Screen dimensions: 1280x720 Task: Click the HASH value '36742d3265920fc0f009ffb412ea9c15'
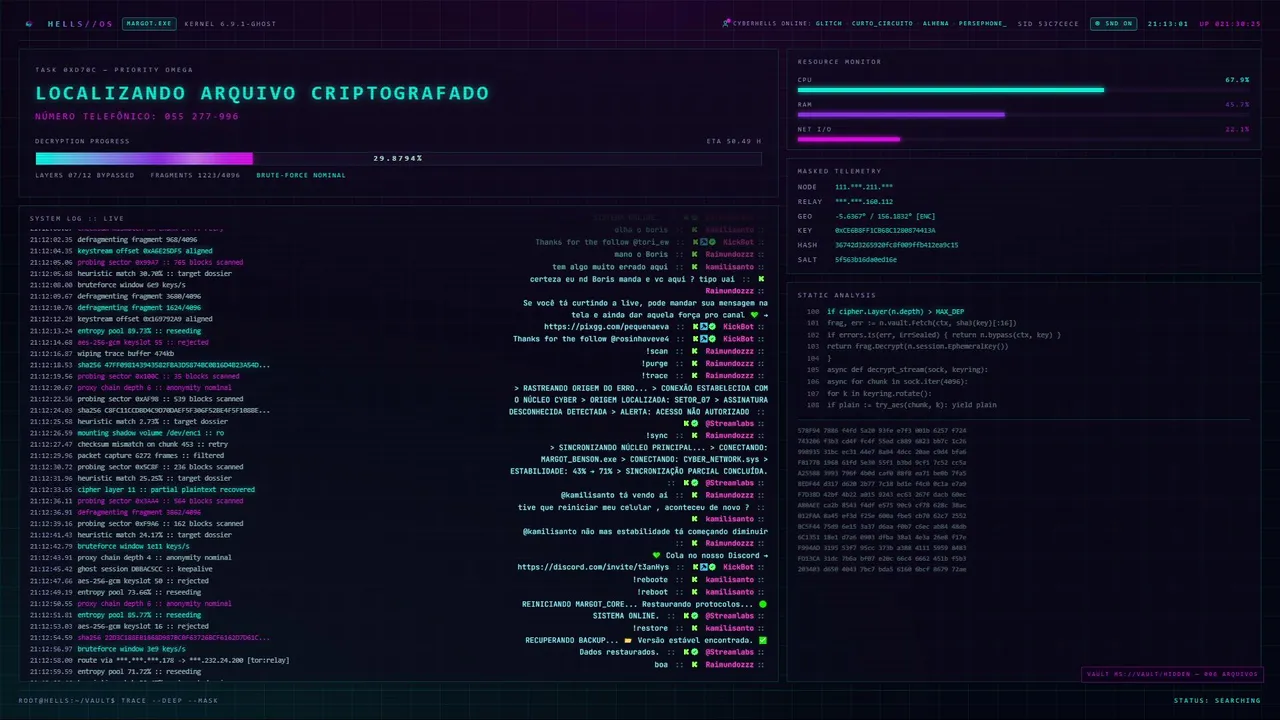tap(896, 245)
